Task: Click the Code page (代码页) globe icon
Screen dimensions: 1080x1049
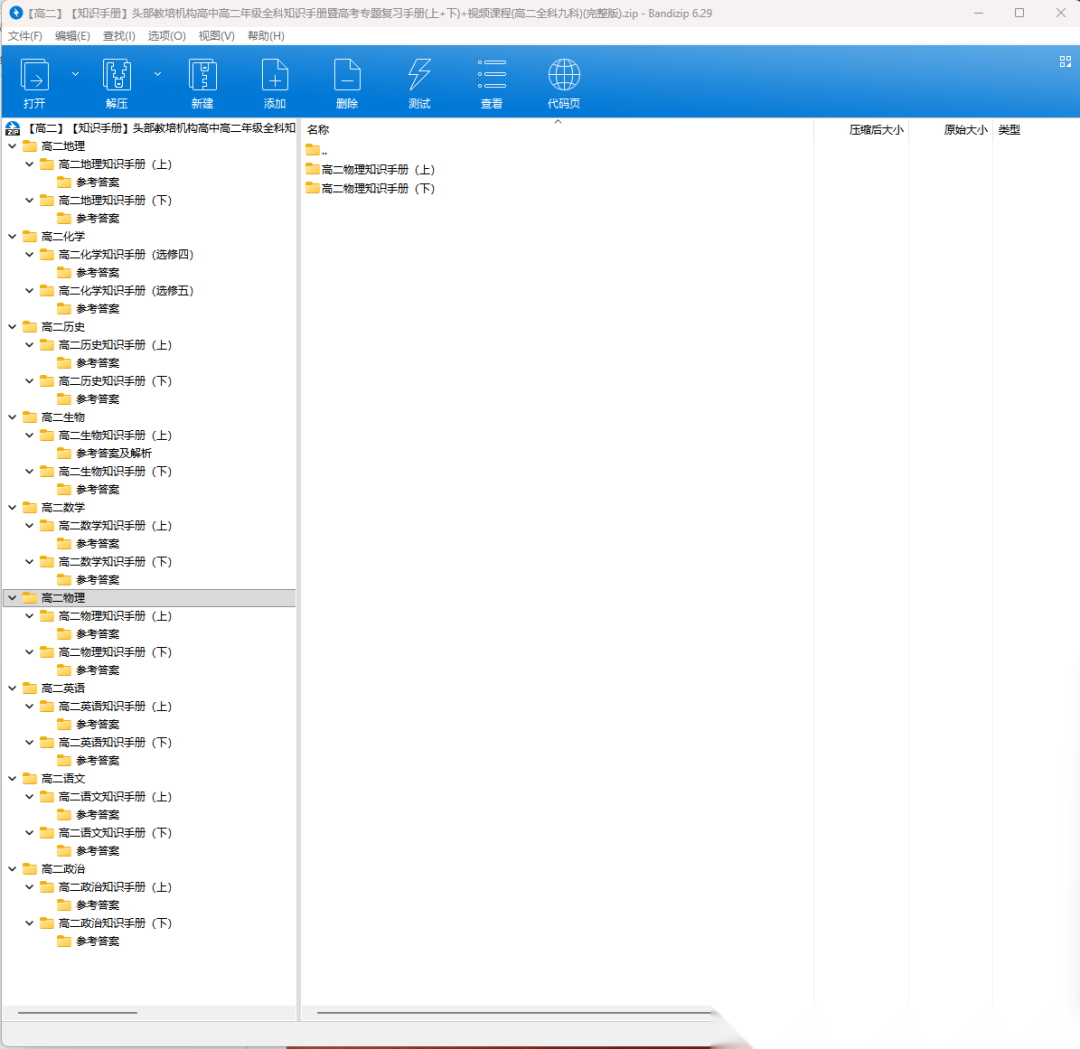Action: pyautogui.click(x=564, y=76)
